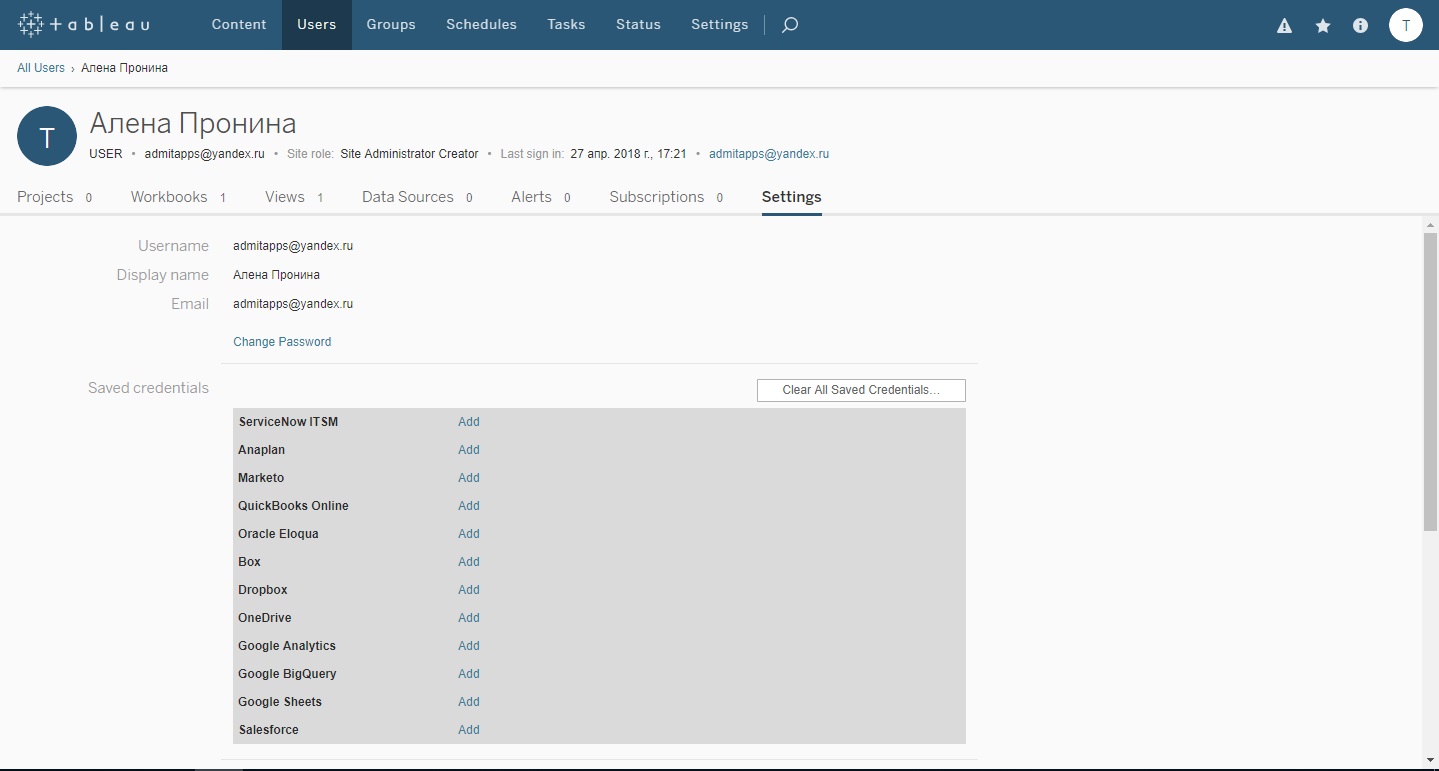Image resolution: width=1439 pixels, height=771 pixels.
Task: Go to the Schedules section
Action: (x=480, y=24)
